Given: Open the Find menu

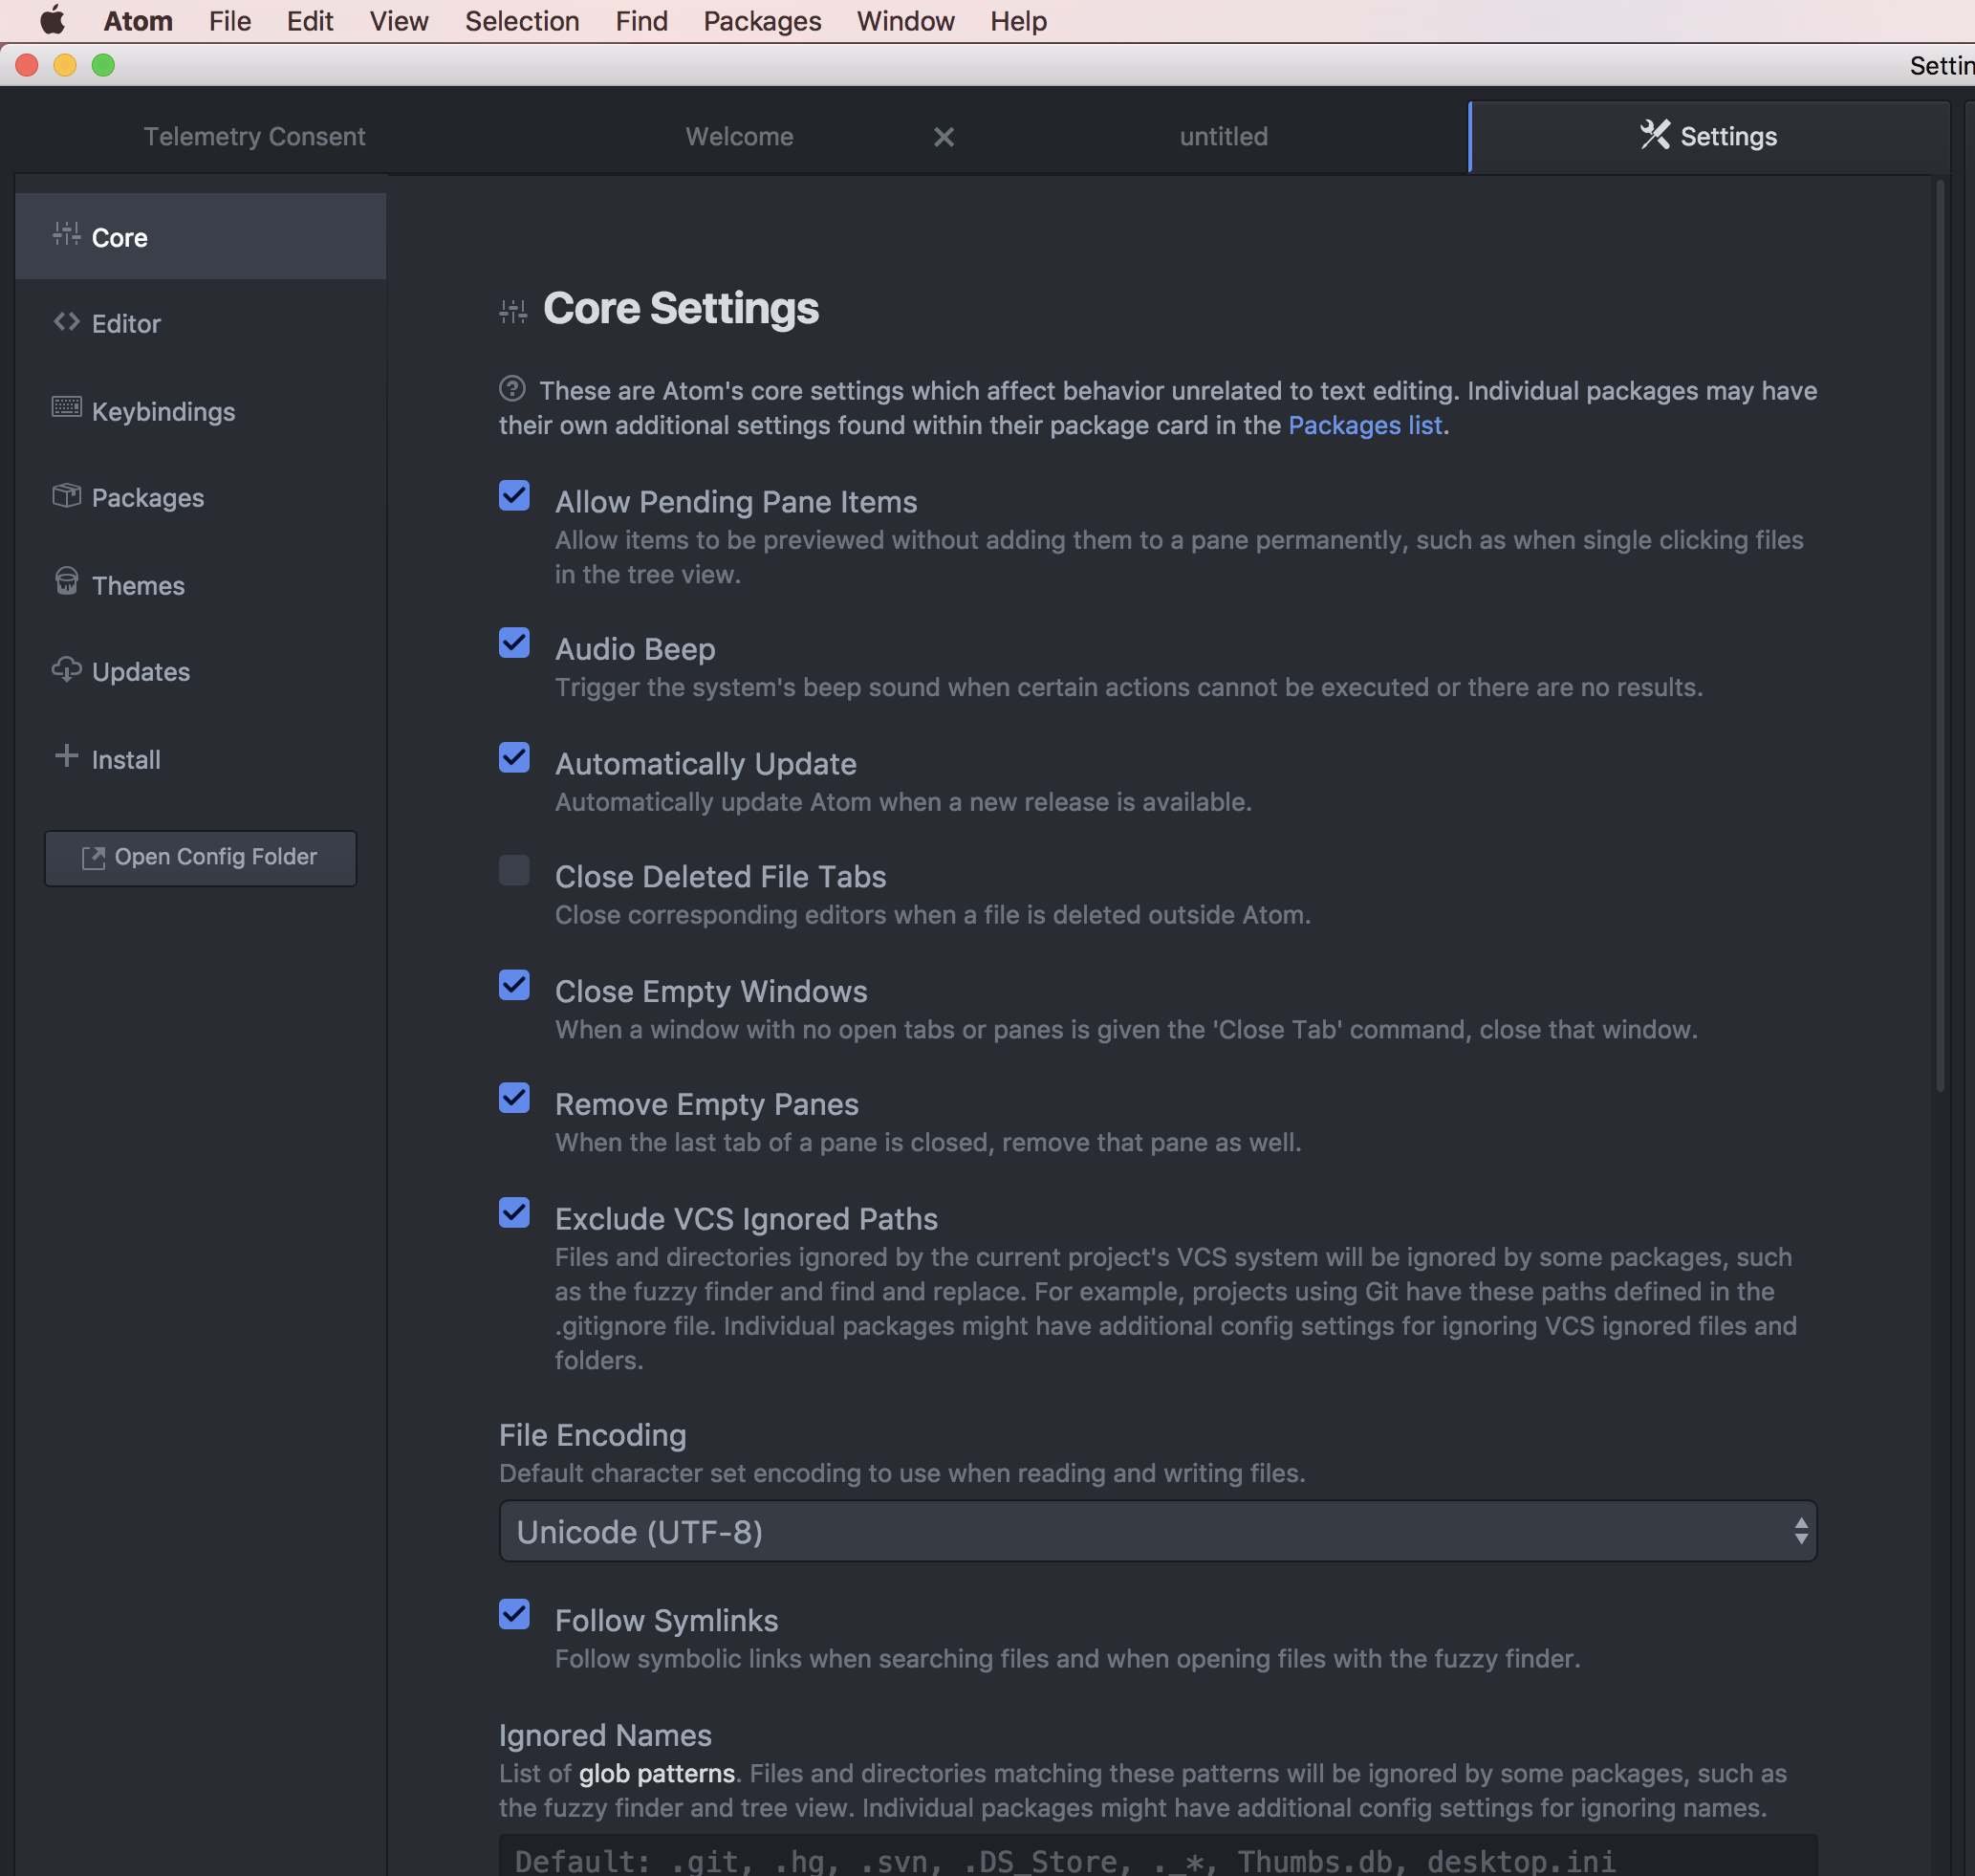Looking at the screenshot, I should pos(641,21).
